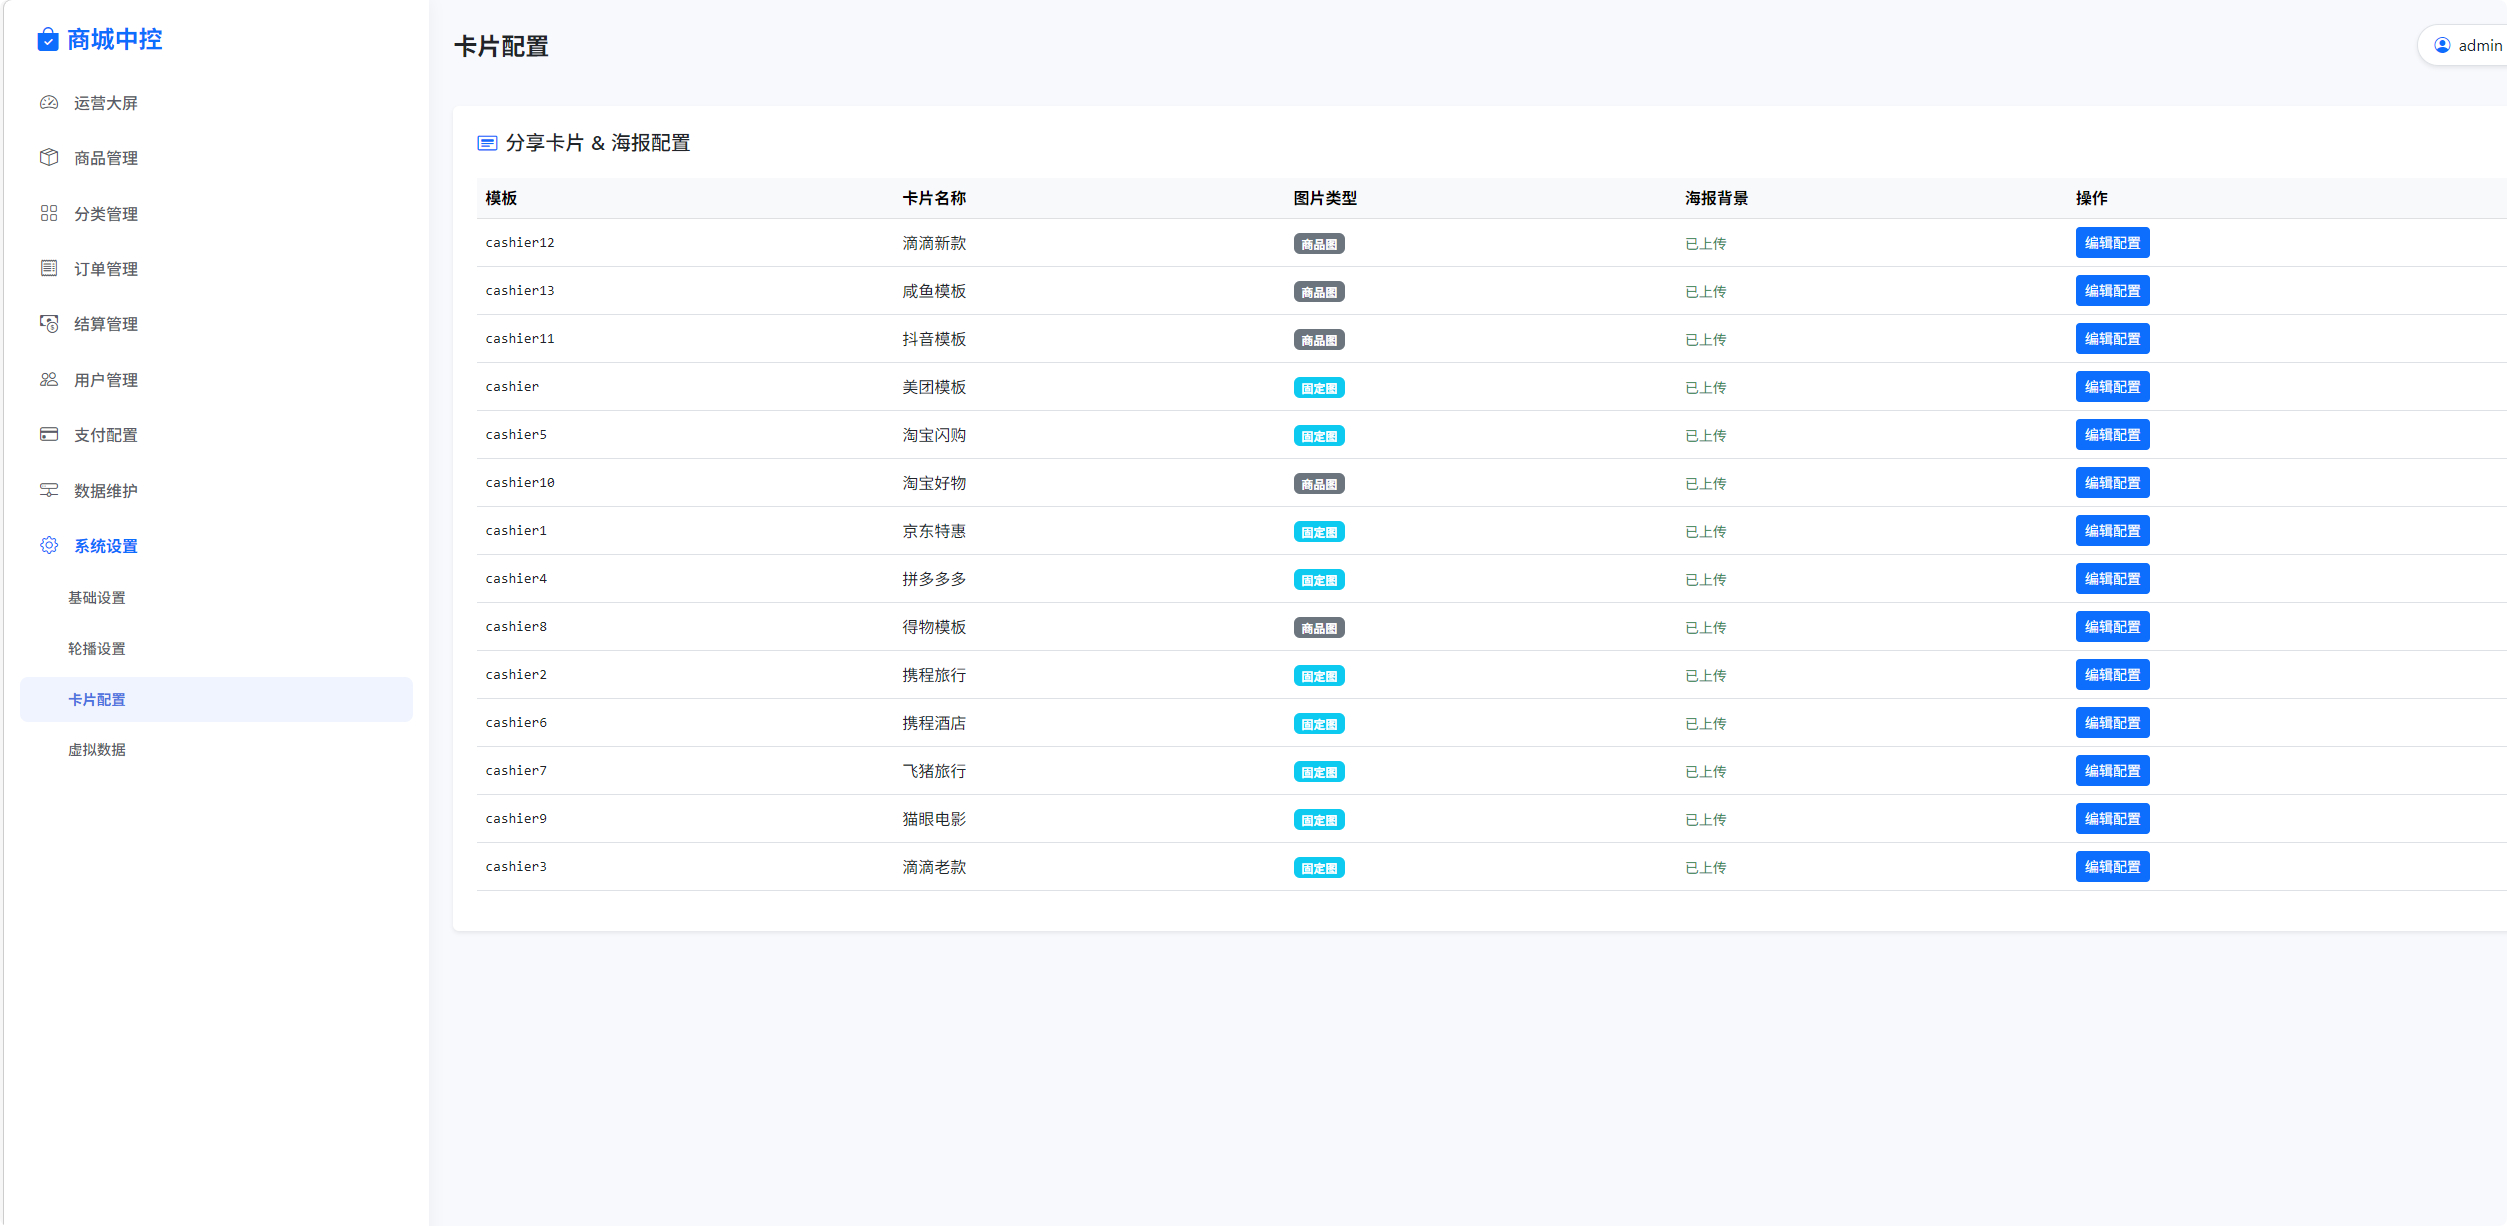Click the 商城中控 shopping bag logo
This screenshot has height=1226, width=2507.
point(48,40)
